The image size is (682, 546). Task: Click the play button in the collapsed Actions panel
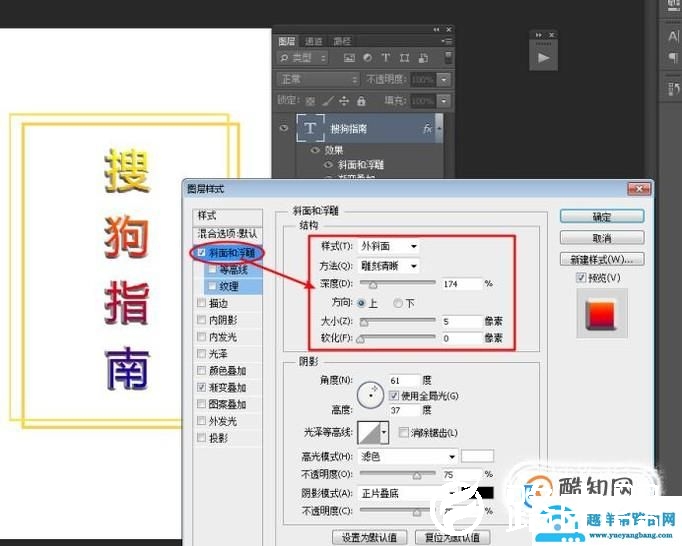tap(543, 57)
